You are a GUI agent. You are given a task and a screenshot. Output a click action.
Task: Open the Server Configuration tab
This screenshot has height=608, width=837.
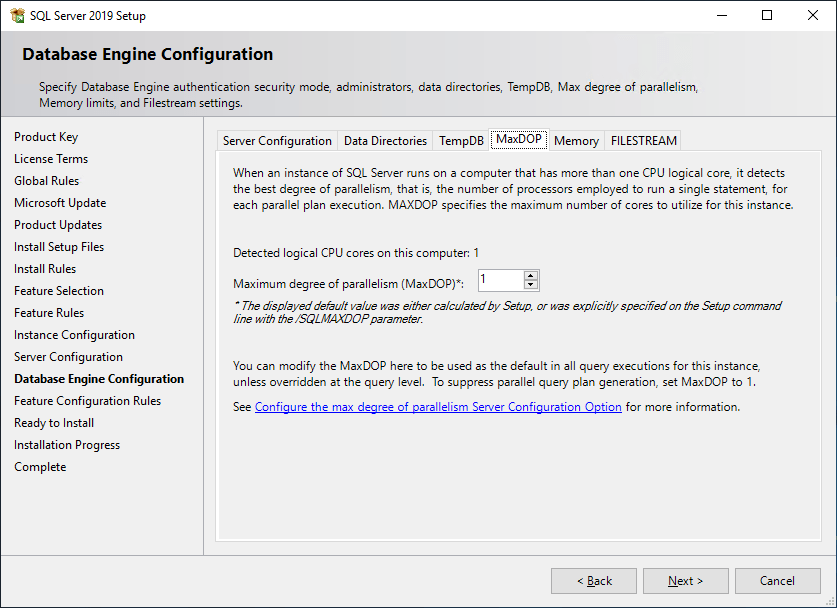tap(277, 140)
